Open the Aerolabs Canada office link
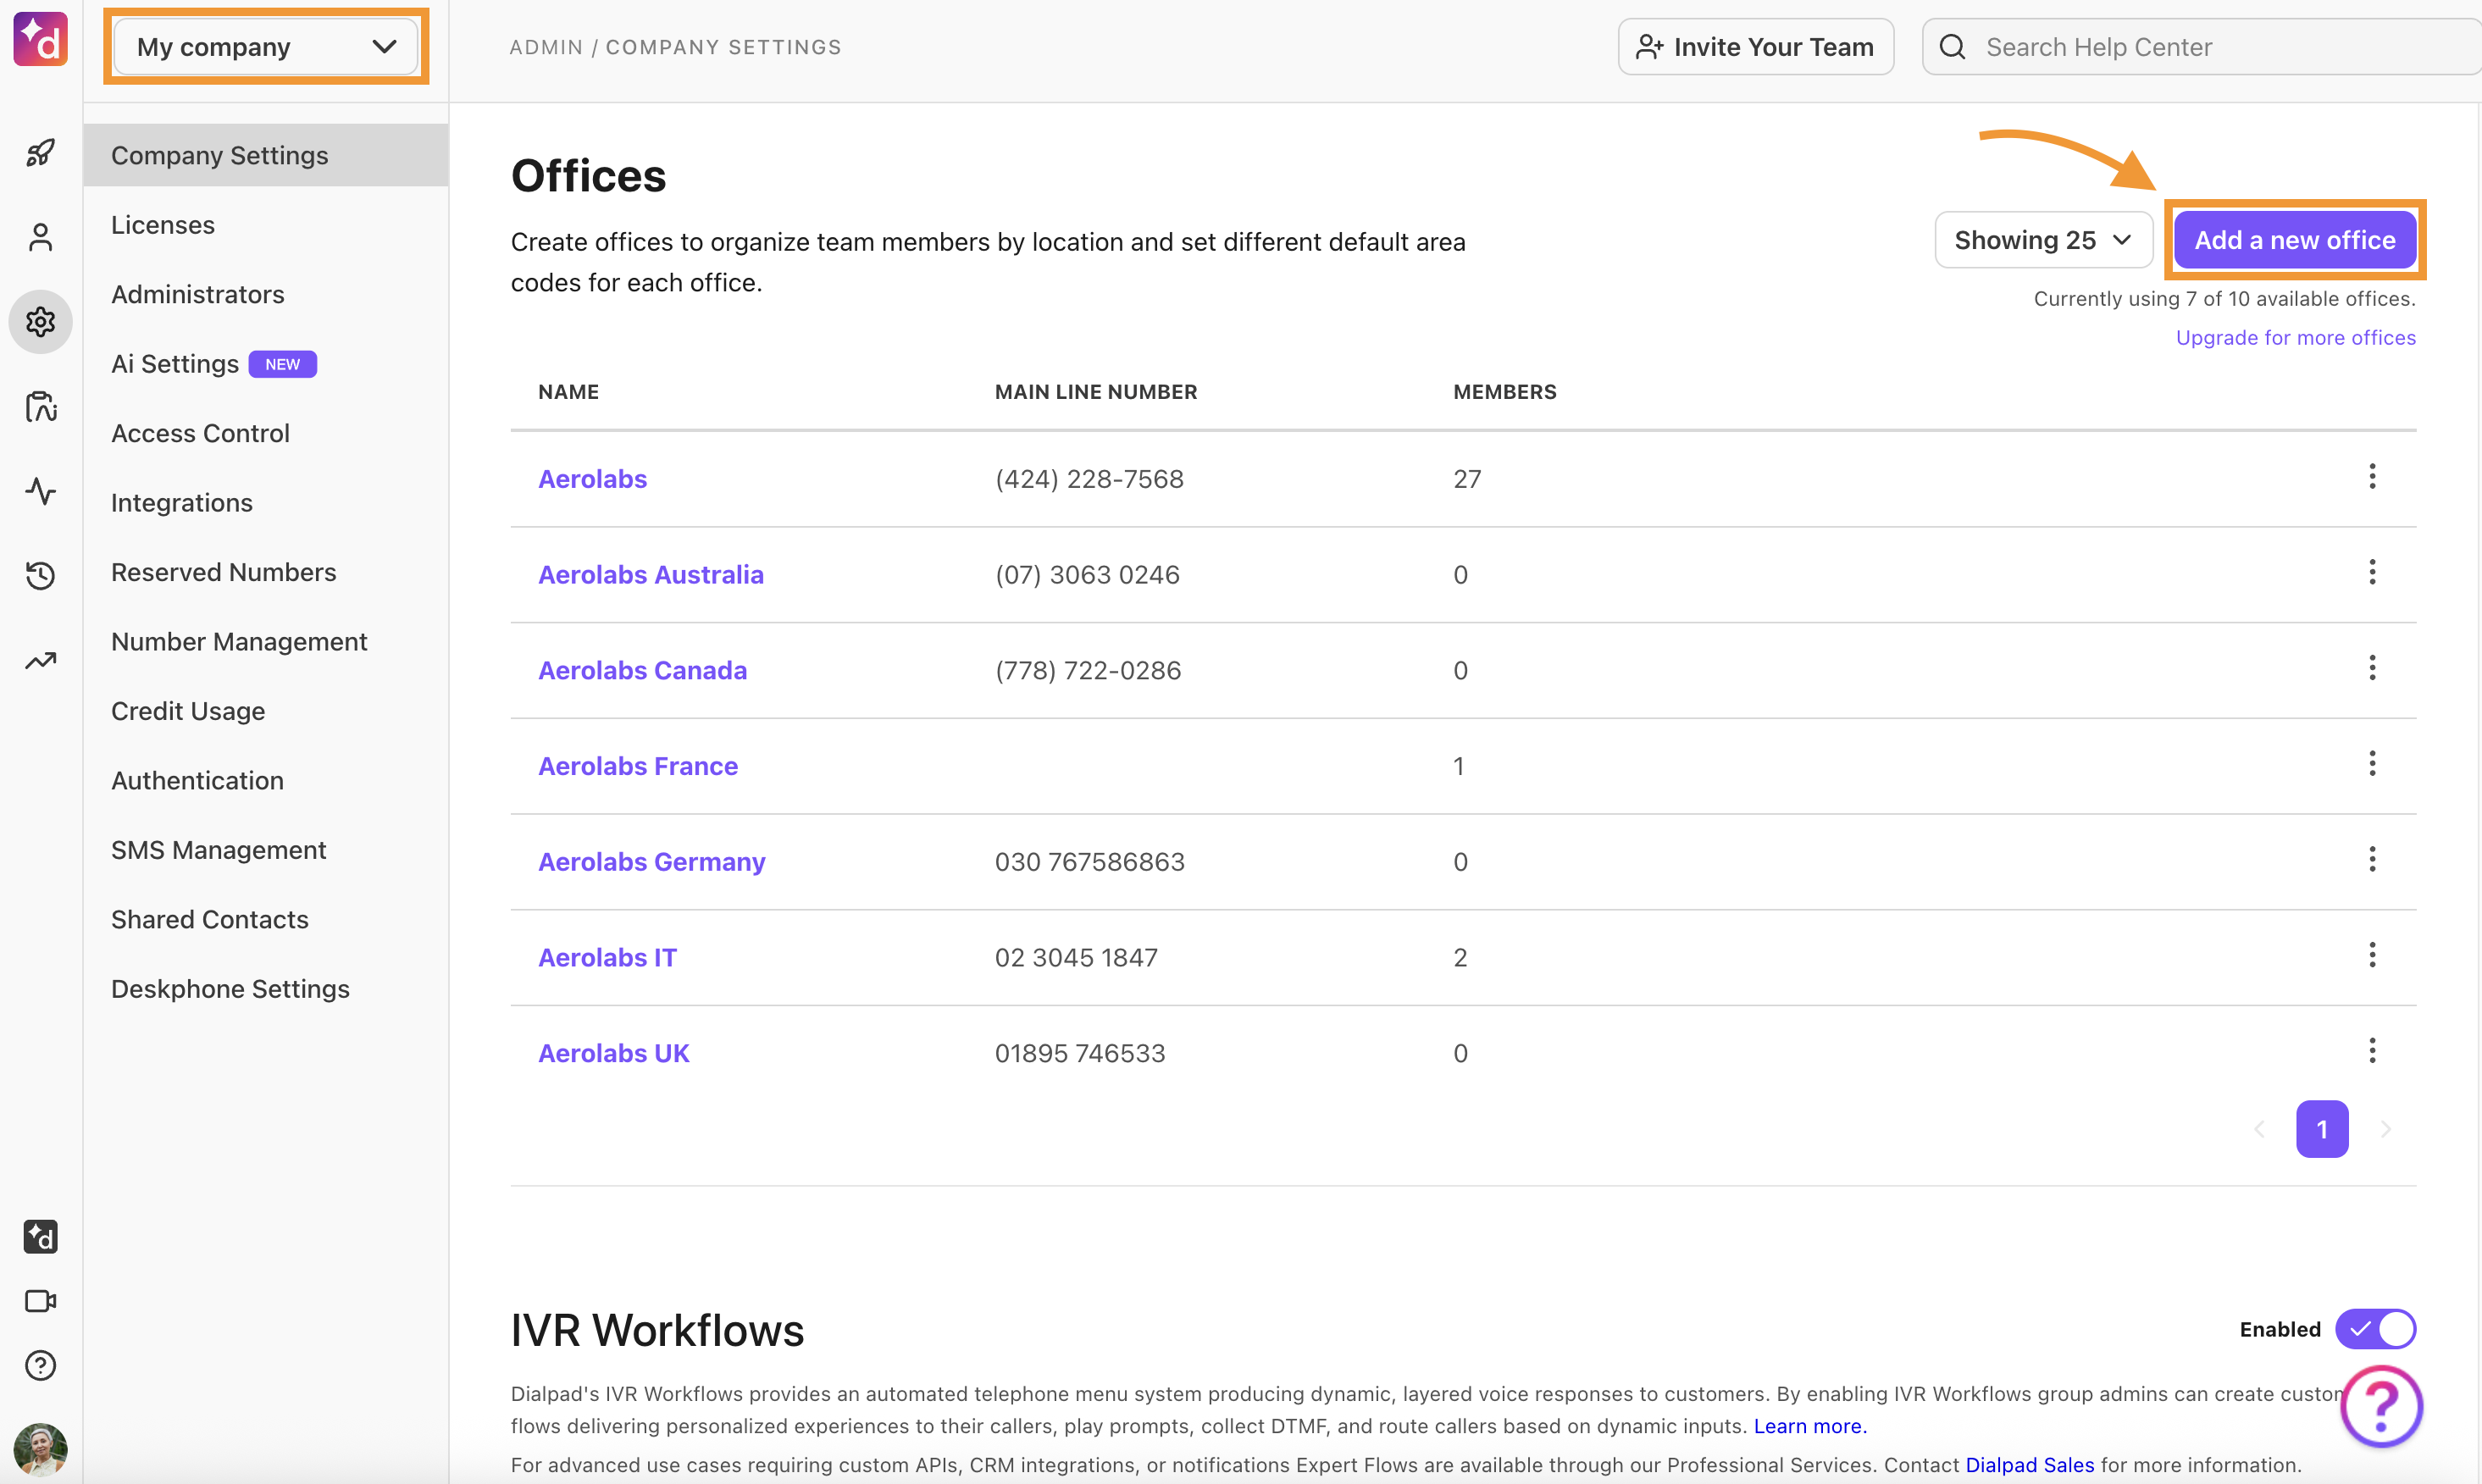The height and width of the screenshot is (1484, 2482). coord(643,670)
